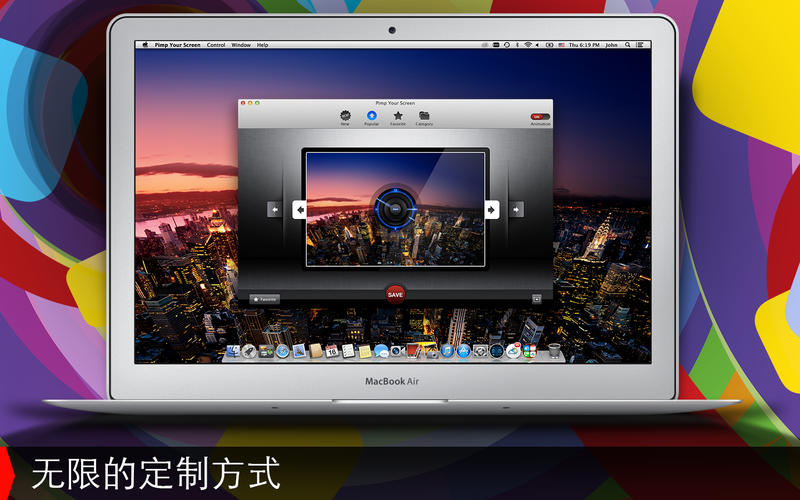Select the Popular toolbar icon
The height and width of the screenshot is (500, 800).
[371, 118]
